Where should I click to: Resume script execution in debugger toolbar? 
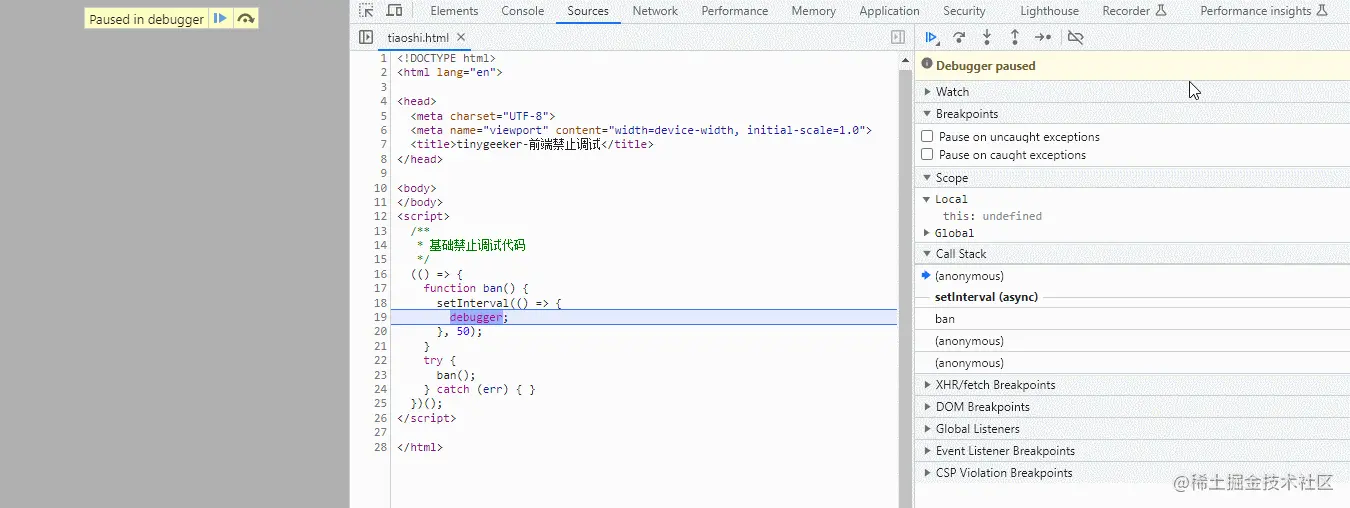931,37
